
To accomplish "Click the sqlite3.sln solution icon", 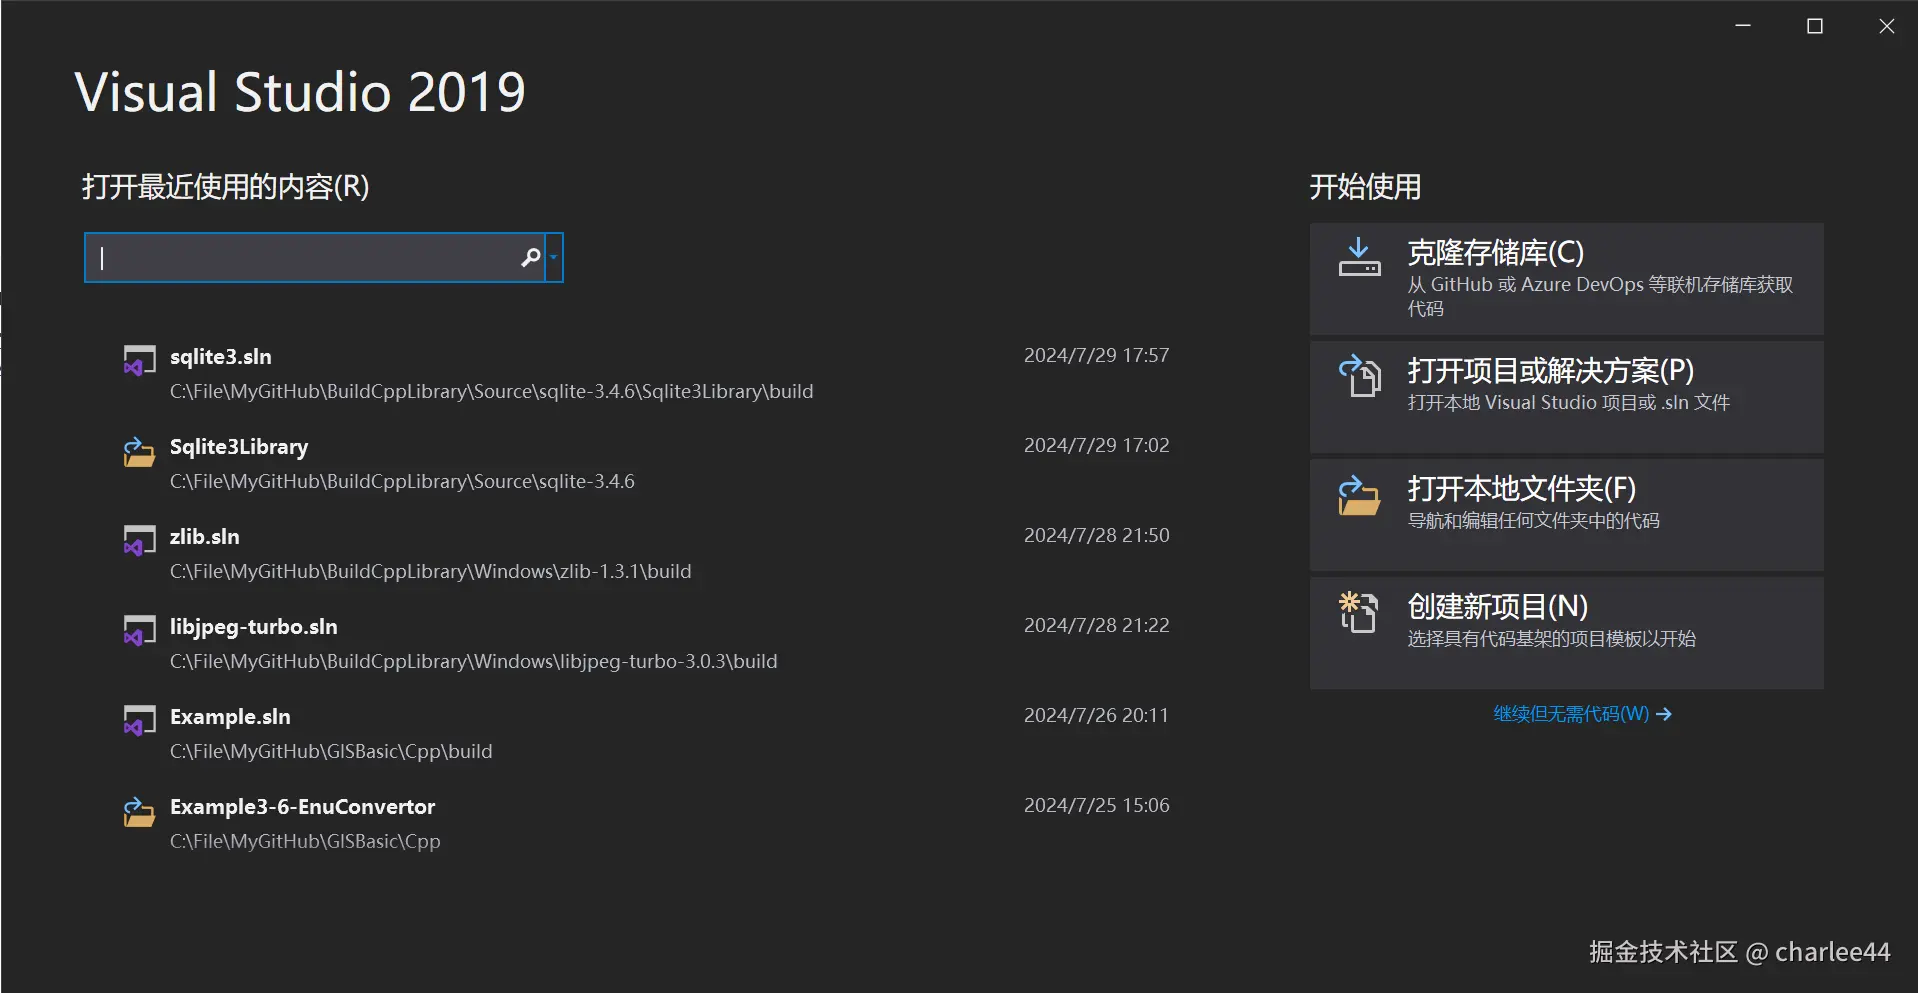I will [139, 360].
